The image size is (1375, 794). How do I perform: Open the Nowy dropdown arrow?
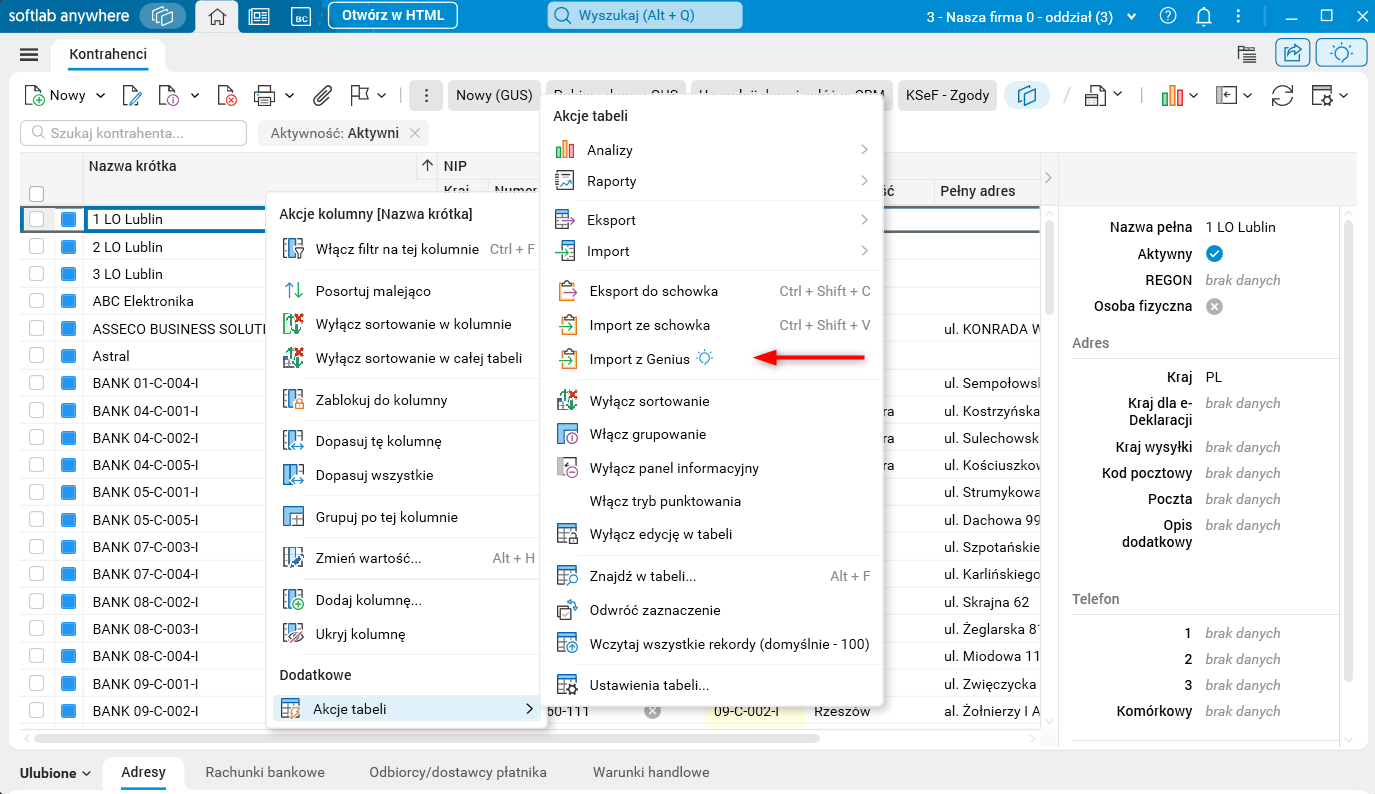coord(100,96)
